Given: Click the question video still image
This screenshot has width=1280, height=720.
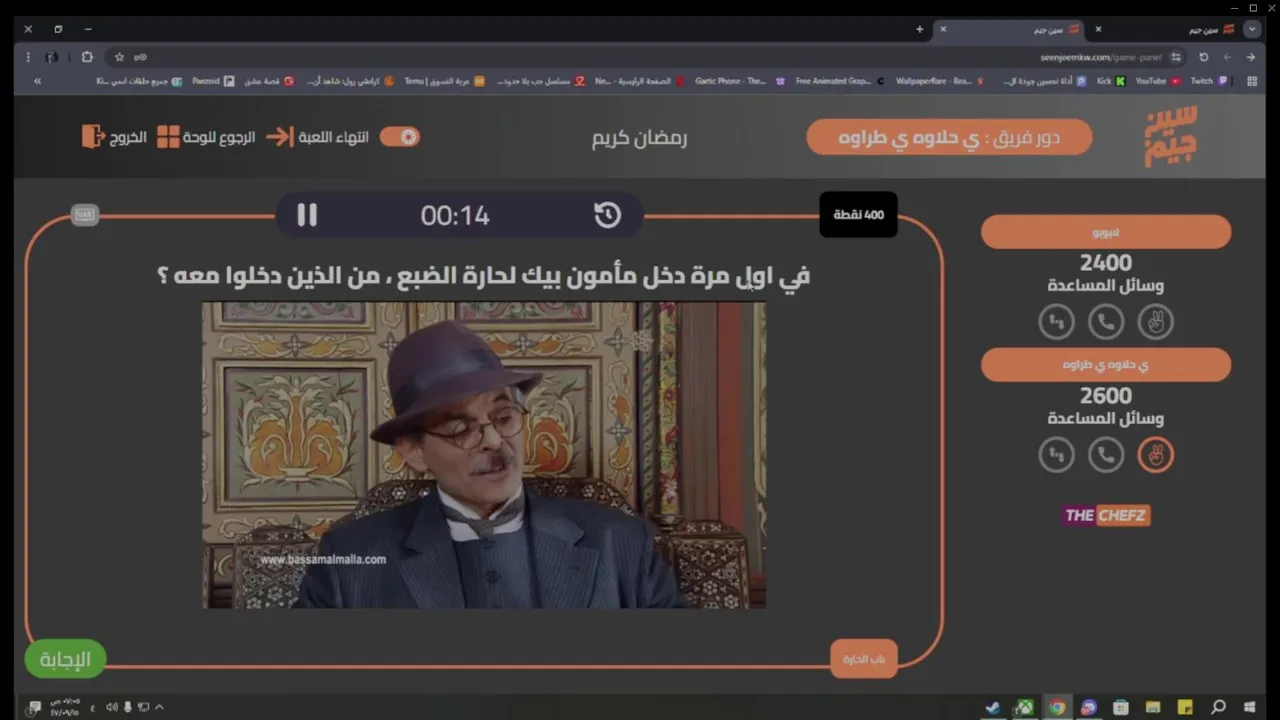Looking at the screenshot, I should click(484, 455).
